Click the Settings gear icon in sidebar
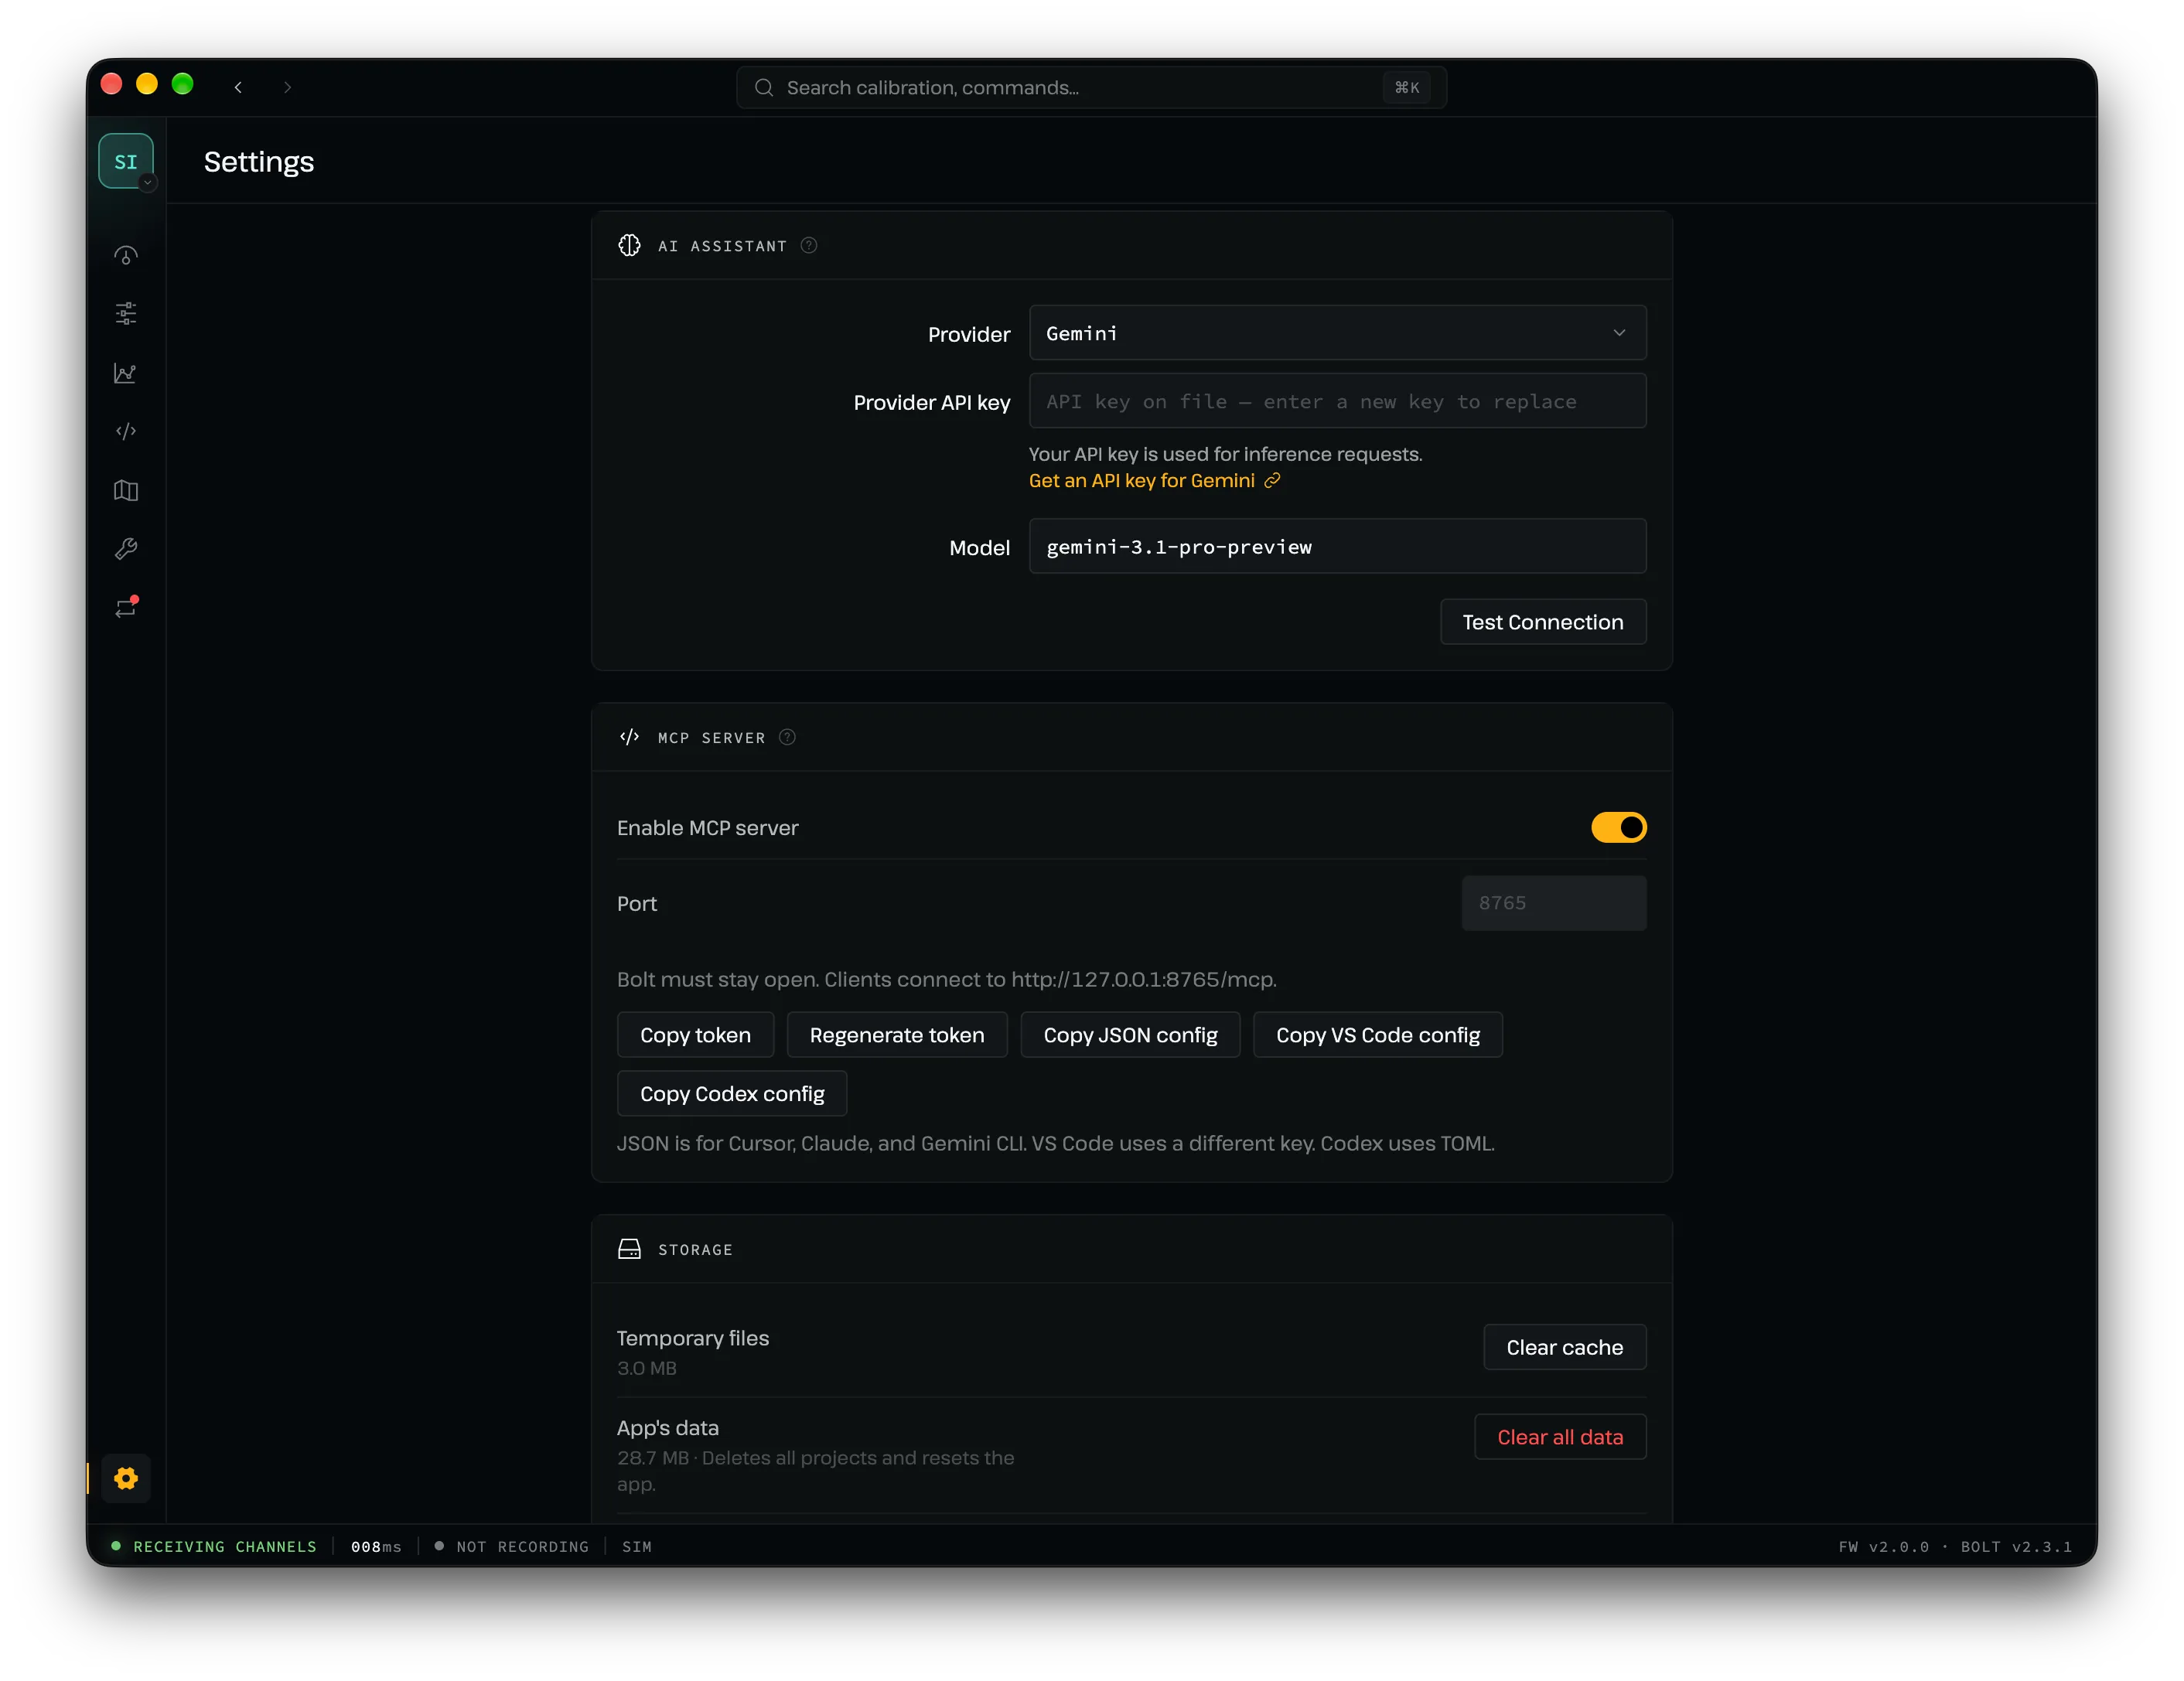This screenshot has height=1681, width=2184. [x=126, y=1478]
